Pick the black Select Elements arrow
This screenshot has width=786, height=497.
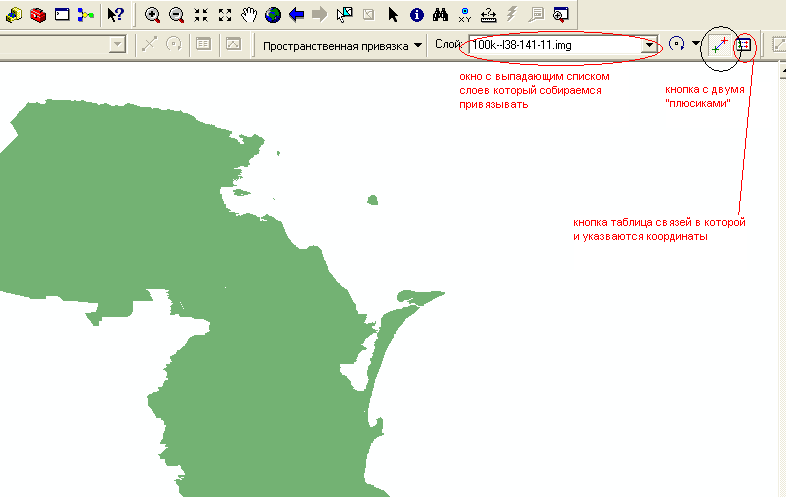point(393,15)
